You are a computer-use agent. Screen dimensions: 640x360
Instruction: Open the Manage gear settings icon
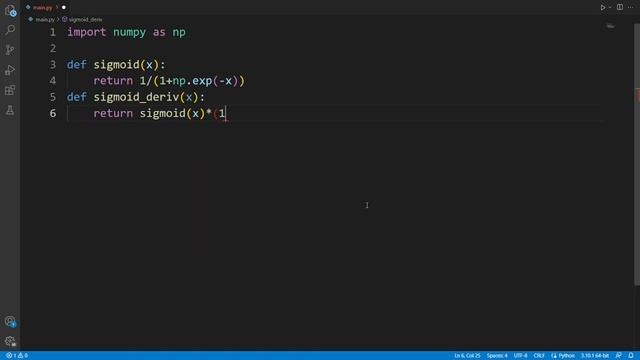coord(10,341)
